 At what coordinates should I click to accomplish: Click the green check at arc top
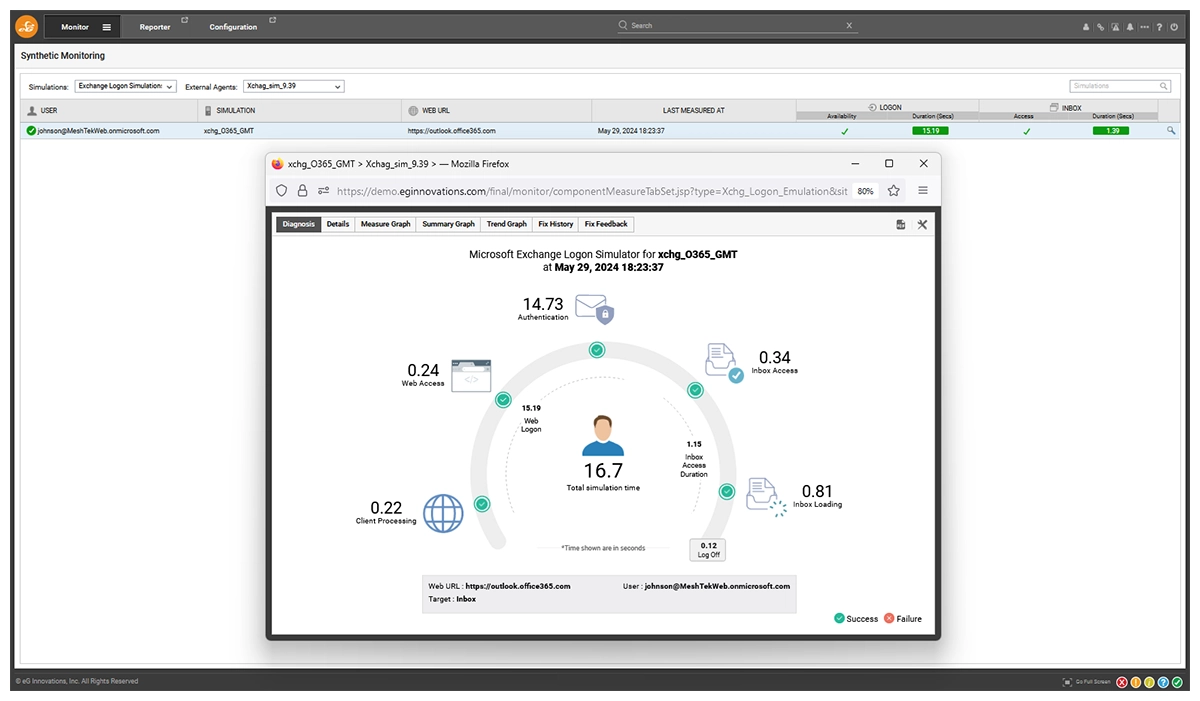coord(597,350)
